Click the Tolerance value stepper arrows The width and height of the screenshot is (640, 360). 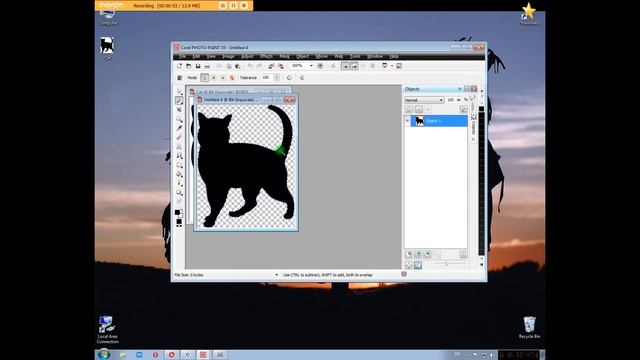[x=277, y=78]
